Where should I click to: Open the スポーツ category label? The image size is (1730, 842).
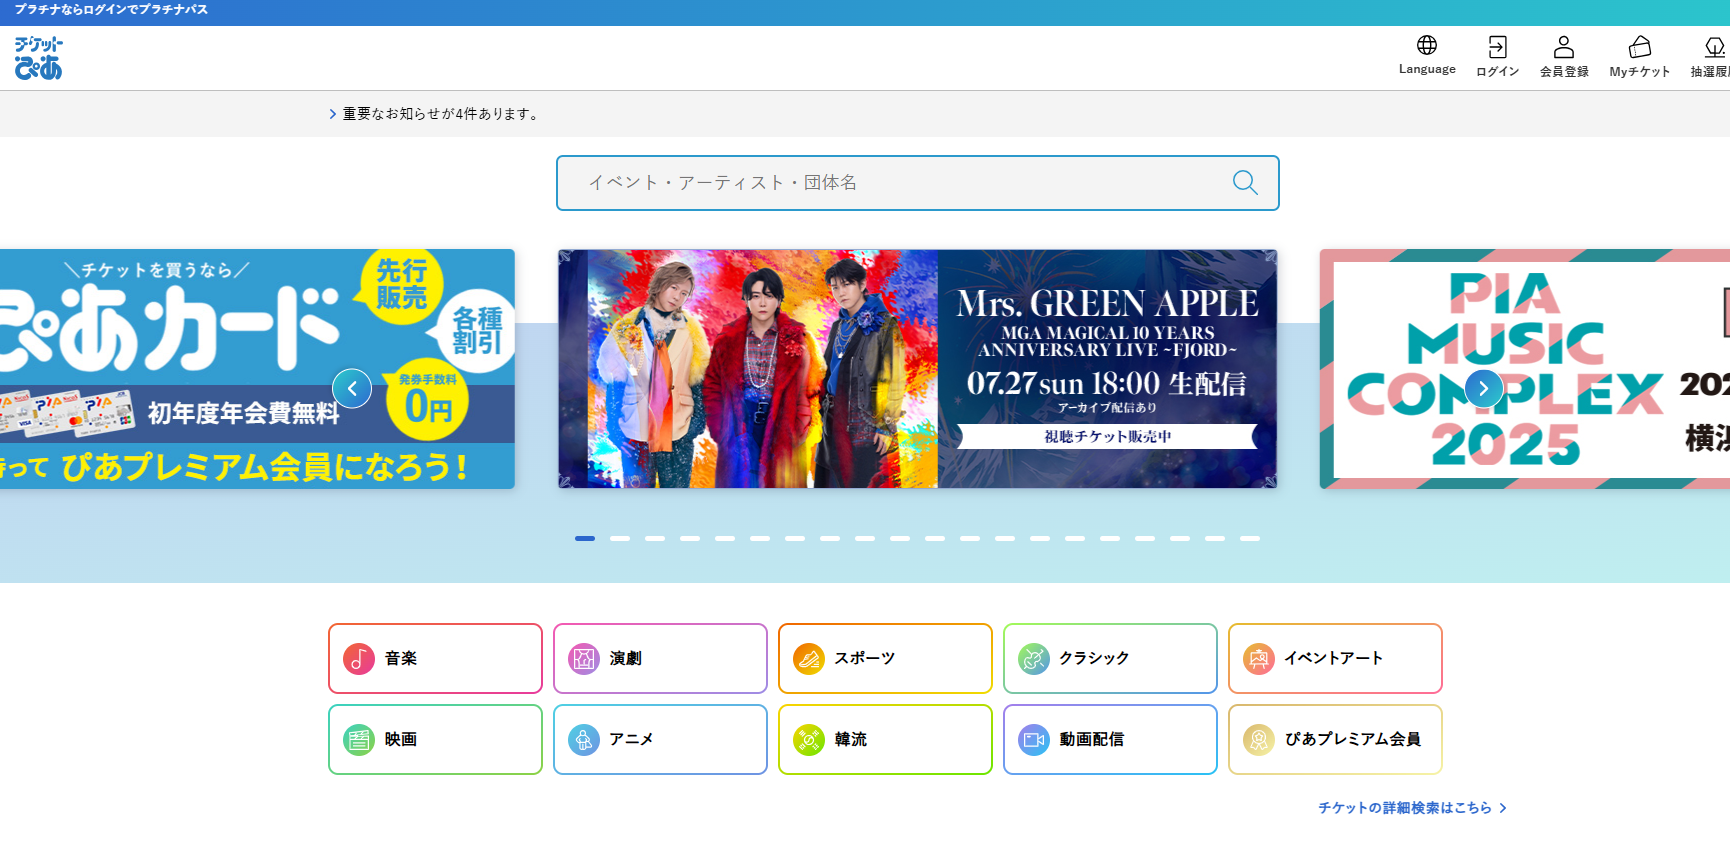point(865,658)
